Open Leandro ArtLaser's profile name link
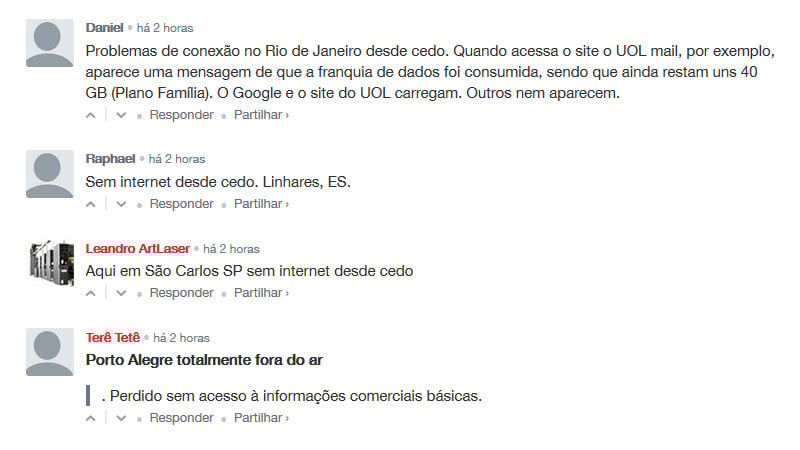The image size is (800, 450). pyautogui.click(x=138, y=248)
